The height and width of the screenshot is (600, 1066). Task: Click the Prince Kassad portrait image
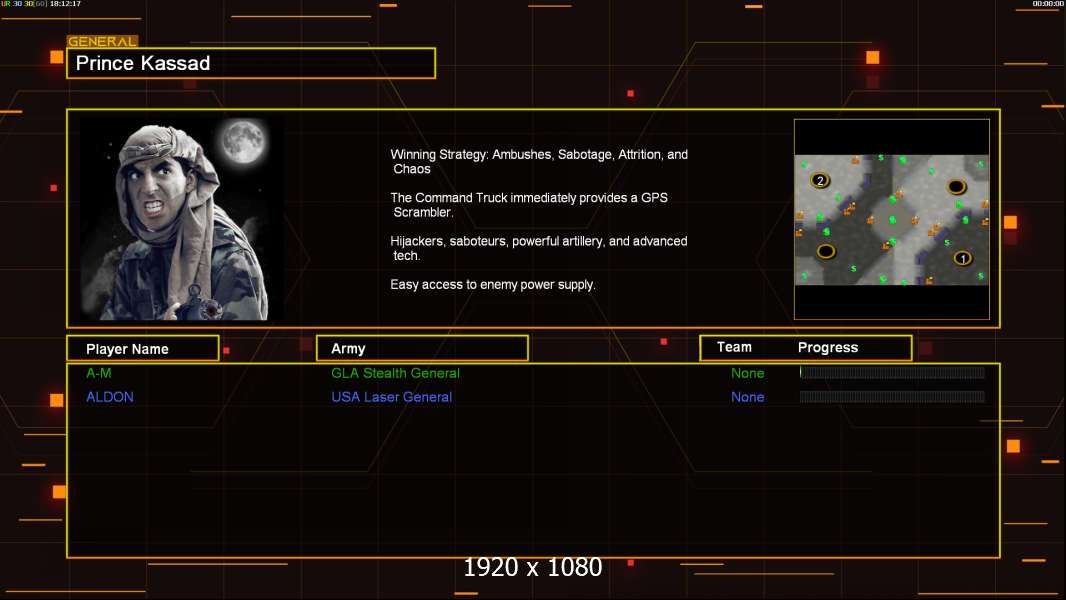click(x=182, y=219)
